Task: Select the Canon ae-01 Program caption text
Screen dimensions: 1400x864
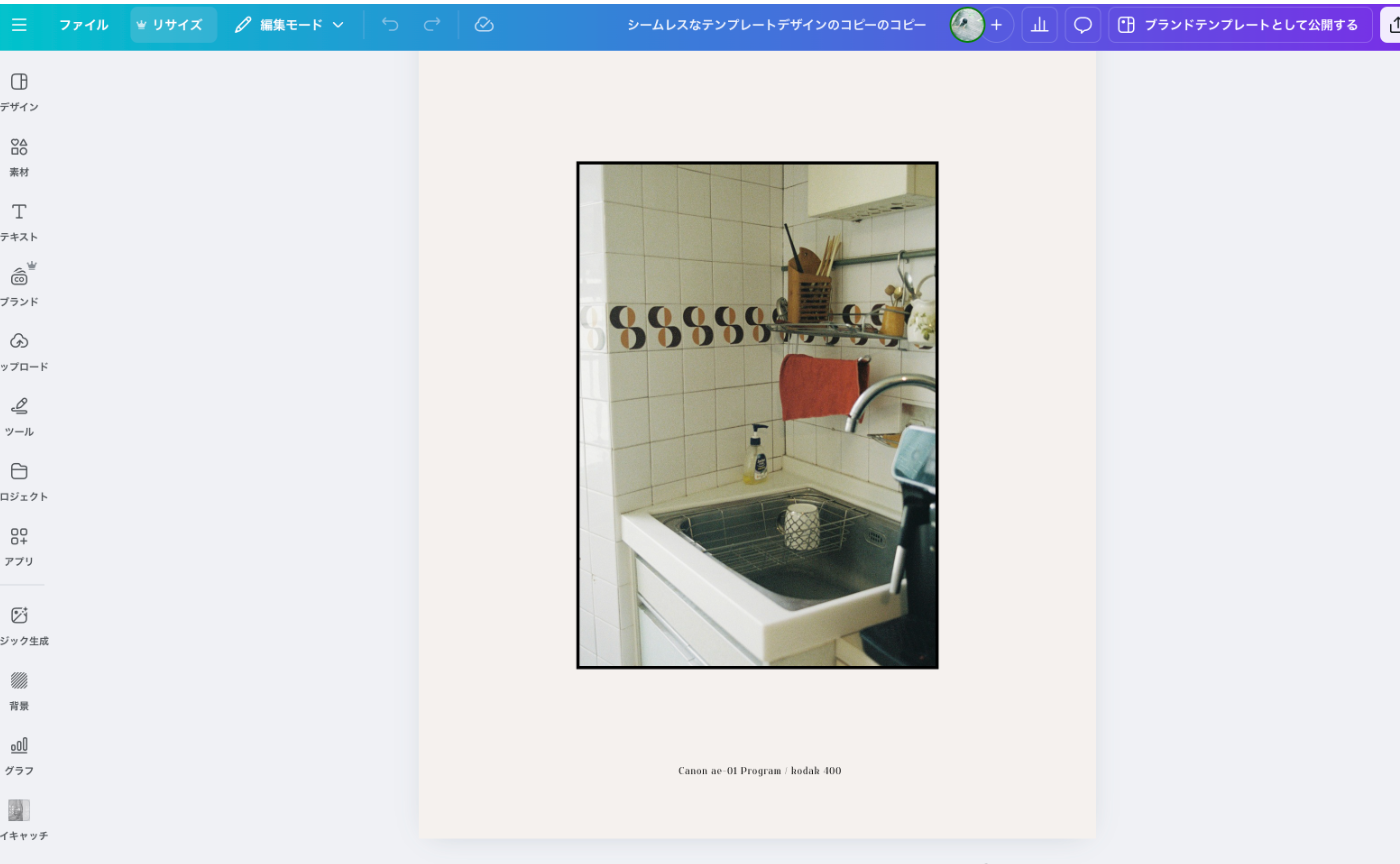Action: click(x=759, y=771)
